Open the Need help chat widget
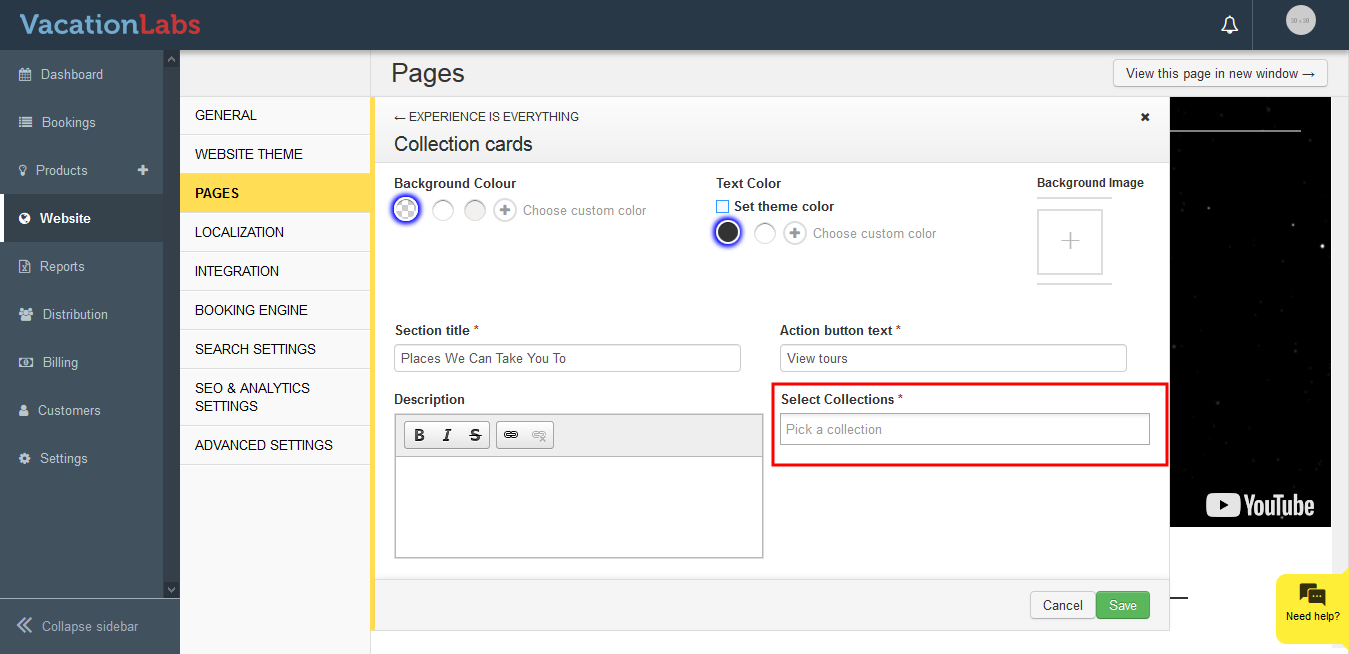The height and width of the screenshot is (654, 1349). (x=1312, y=602)
